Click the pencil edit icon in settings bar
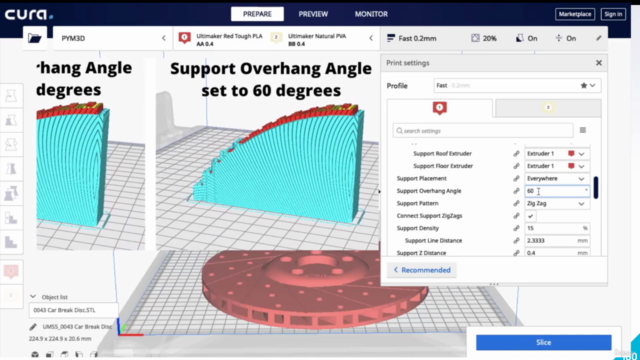The width and height of the screenshot is (640, 360). pos(598,38)
